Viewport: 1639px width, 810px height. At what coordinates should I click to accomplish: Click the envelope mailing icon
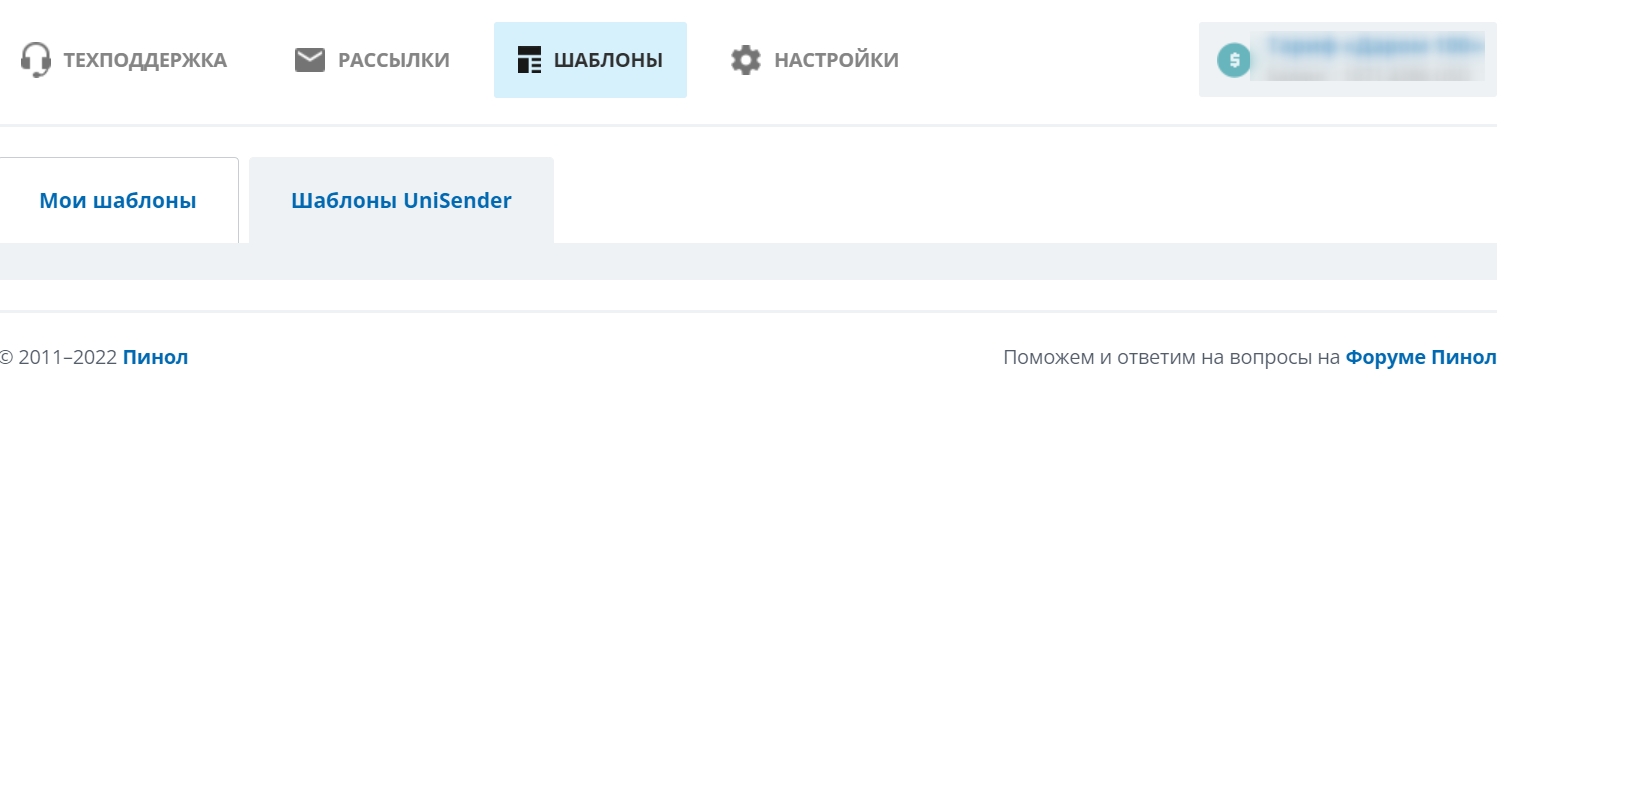tap(310, 60)
